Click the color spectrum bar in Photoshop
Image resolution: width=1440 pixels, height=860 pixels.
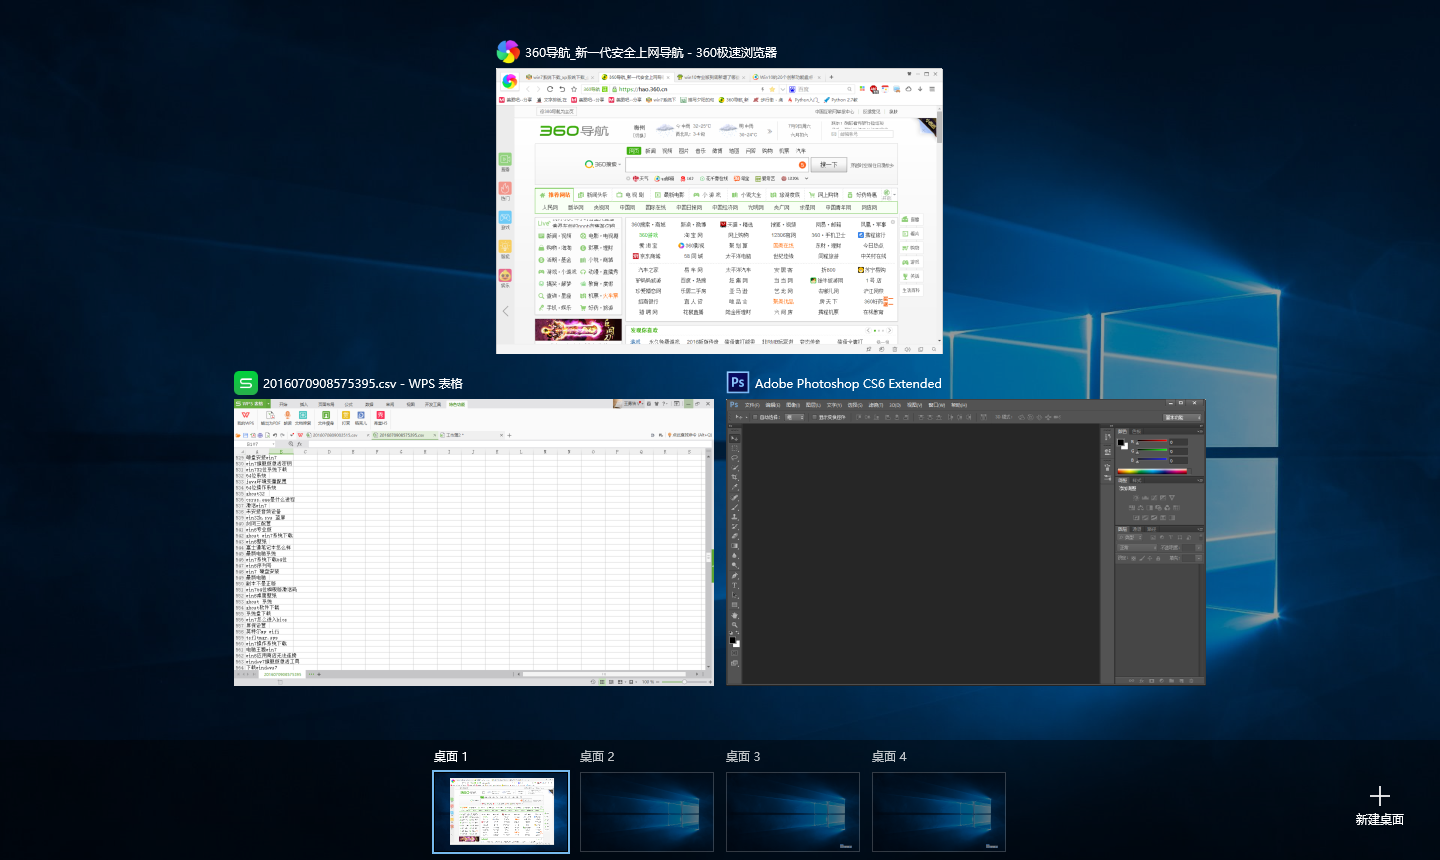tap(1152, 470)
